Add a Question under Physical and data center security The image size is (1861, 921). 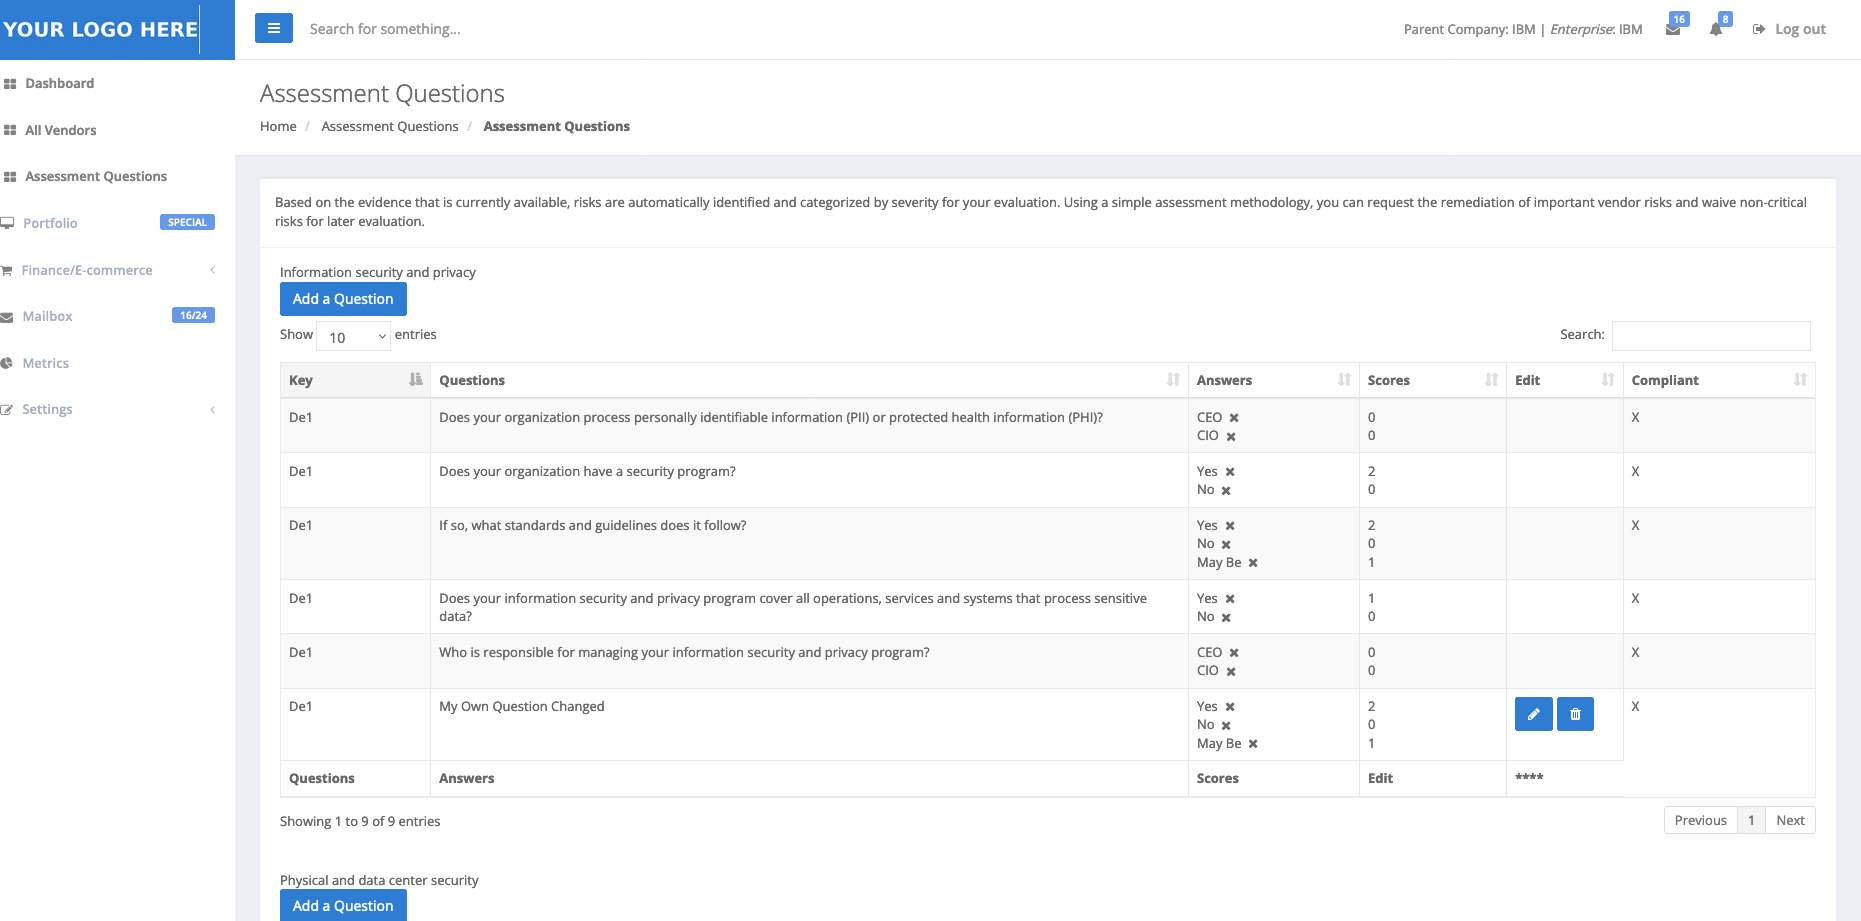(343, 906)
